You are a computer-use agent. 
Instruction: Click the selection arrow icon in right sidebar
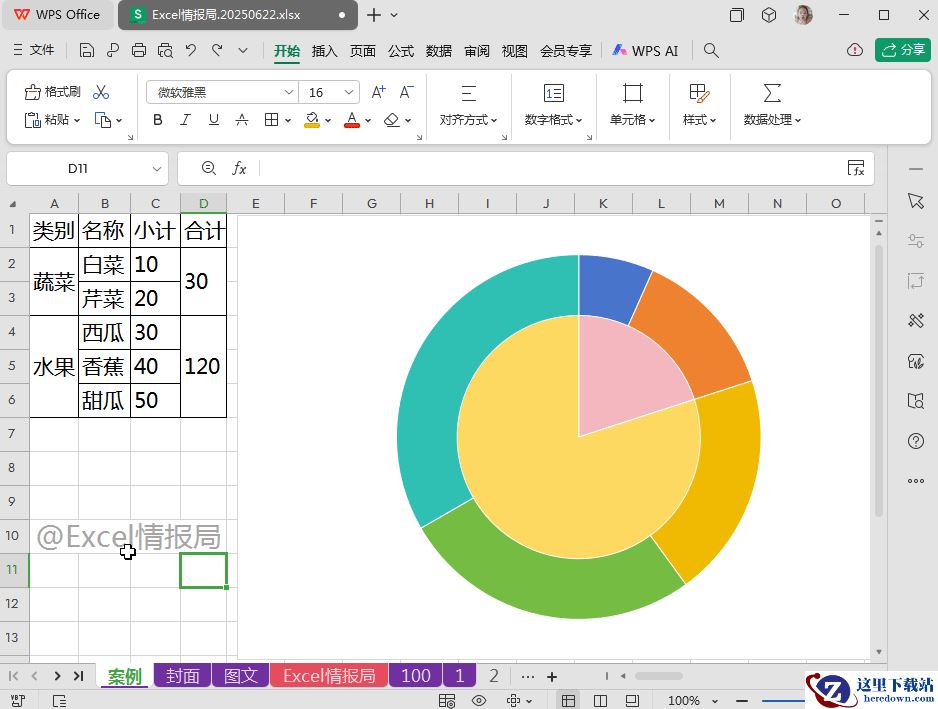tap(915, 201)
